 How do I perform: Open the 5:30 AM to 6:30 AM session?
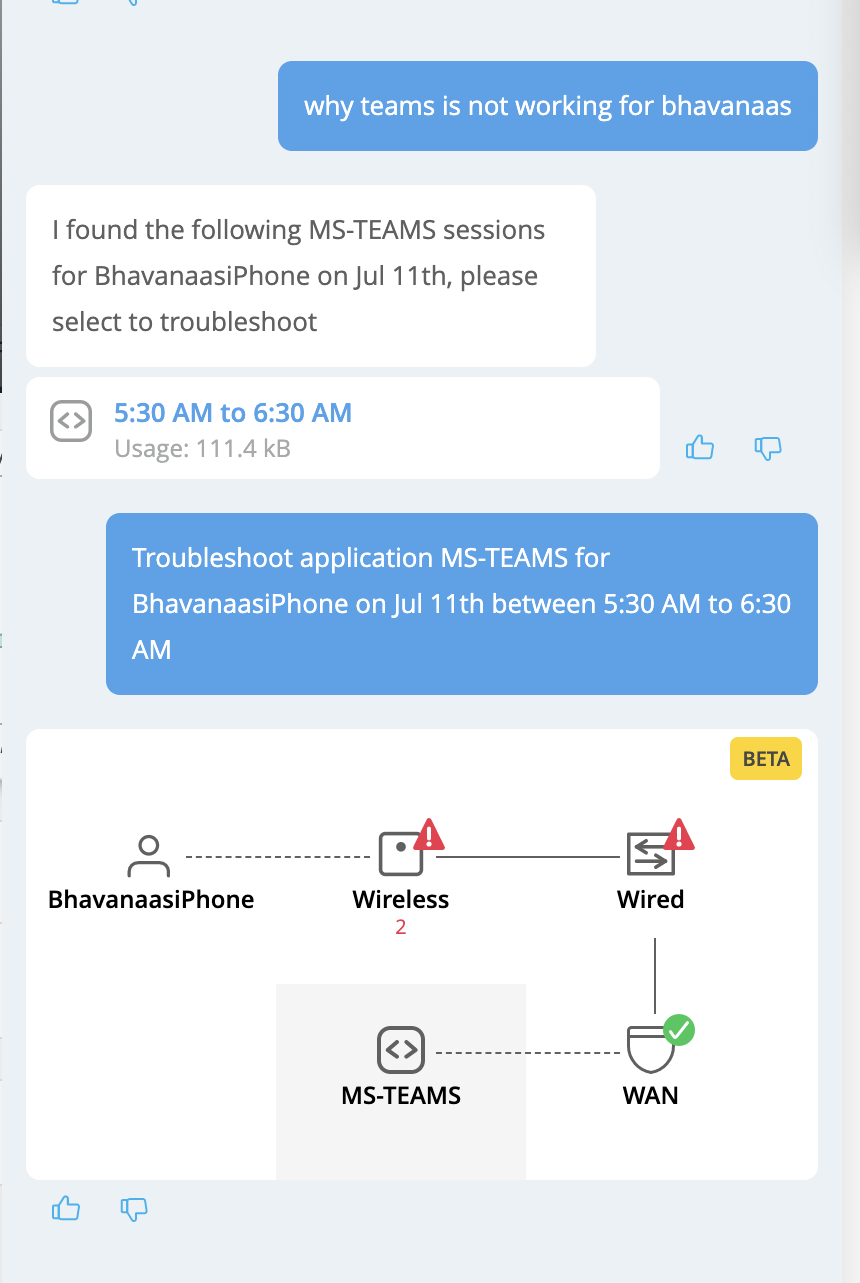(x=233, y=413)
